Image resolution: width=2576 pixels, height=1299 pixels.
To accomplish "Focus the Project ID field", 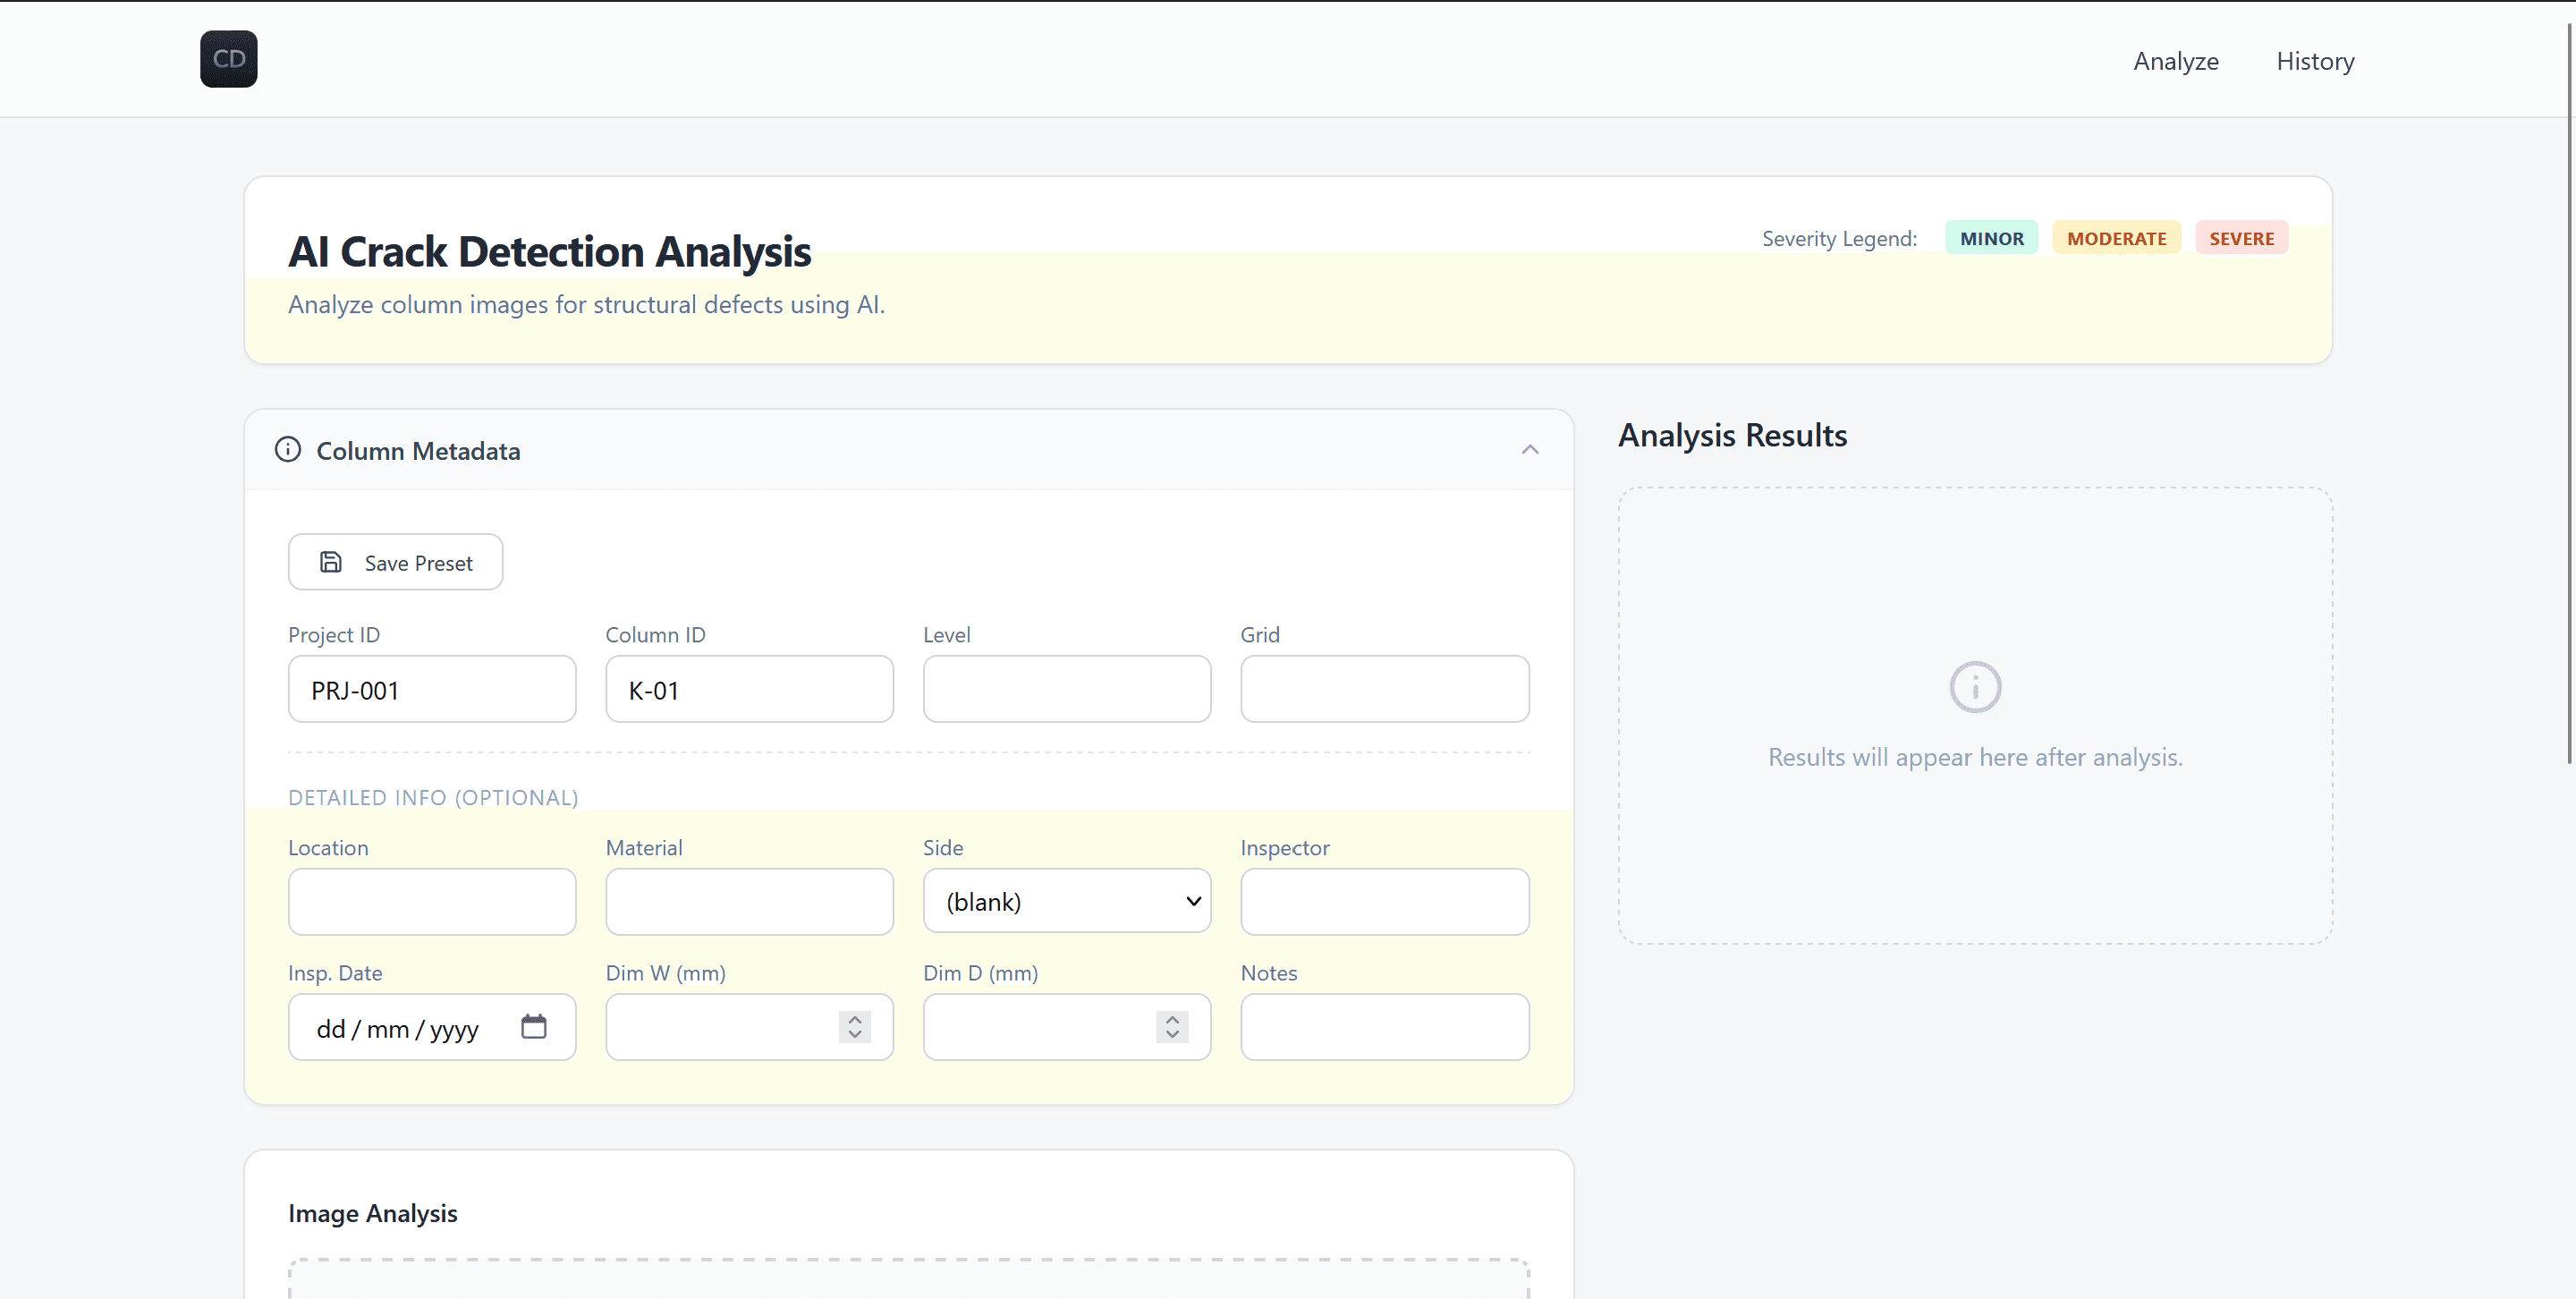I will [432, 689].
